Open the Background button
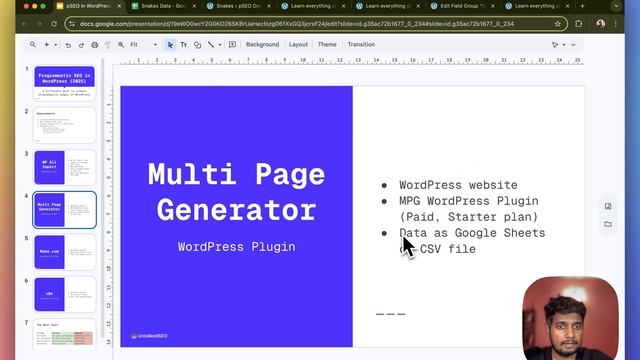 [262, 44]
